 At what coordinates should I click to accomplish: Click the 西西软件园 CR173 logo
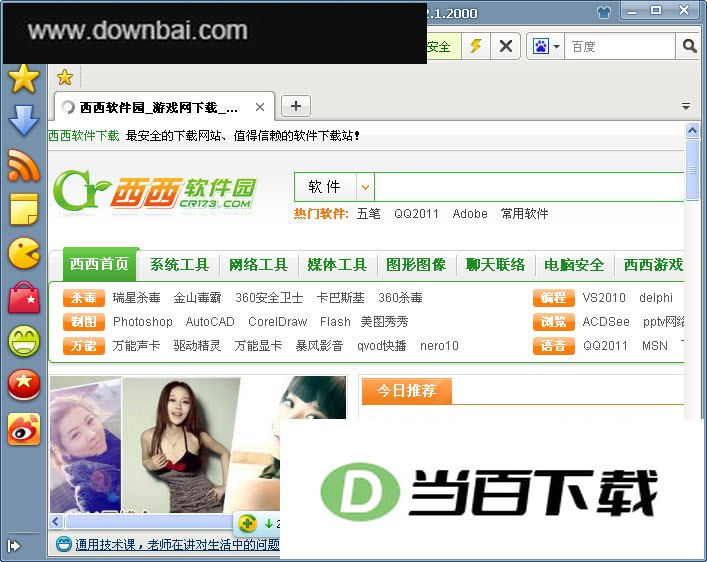[x=155, y=191]
